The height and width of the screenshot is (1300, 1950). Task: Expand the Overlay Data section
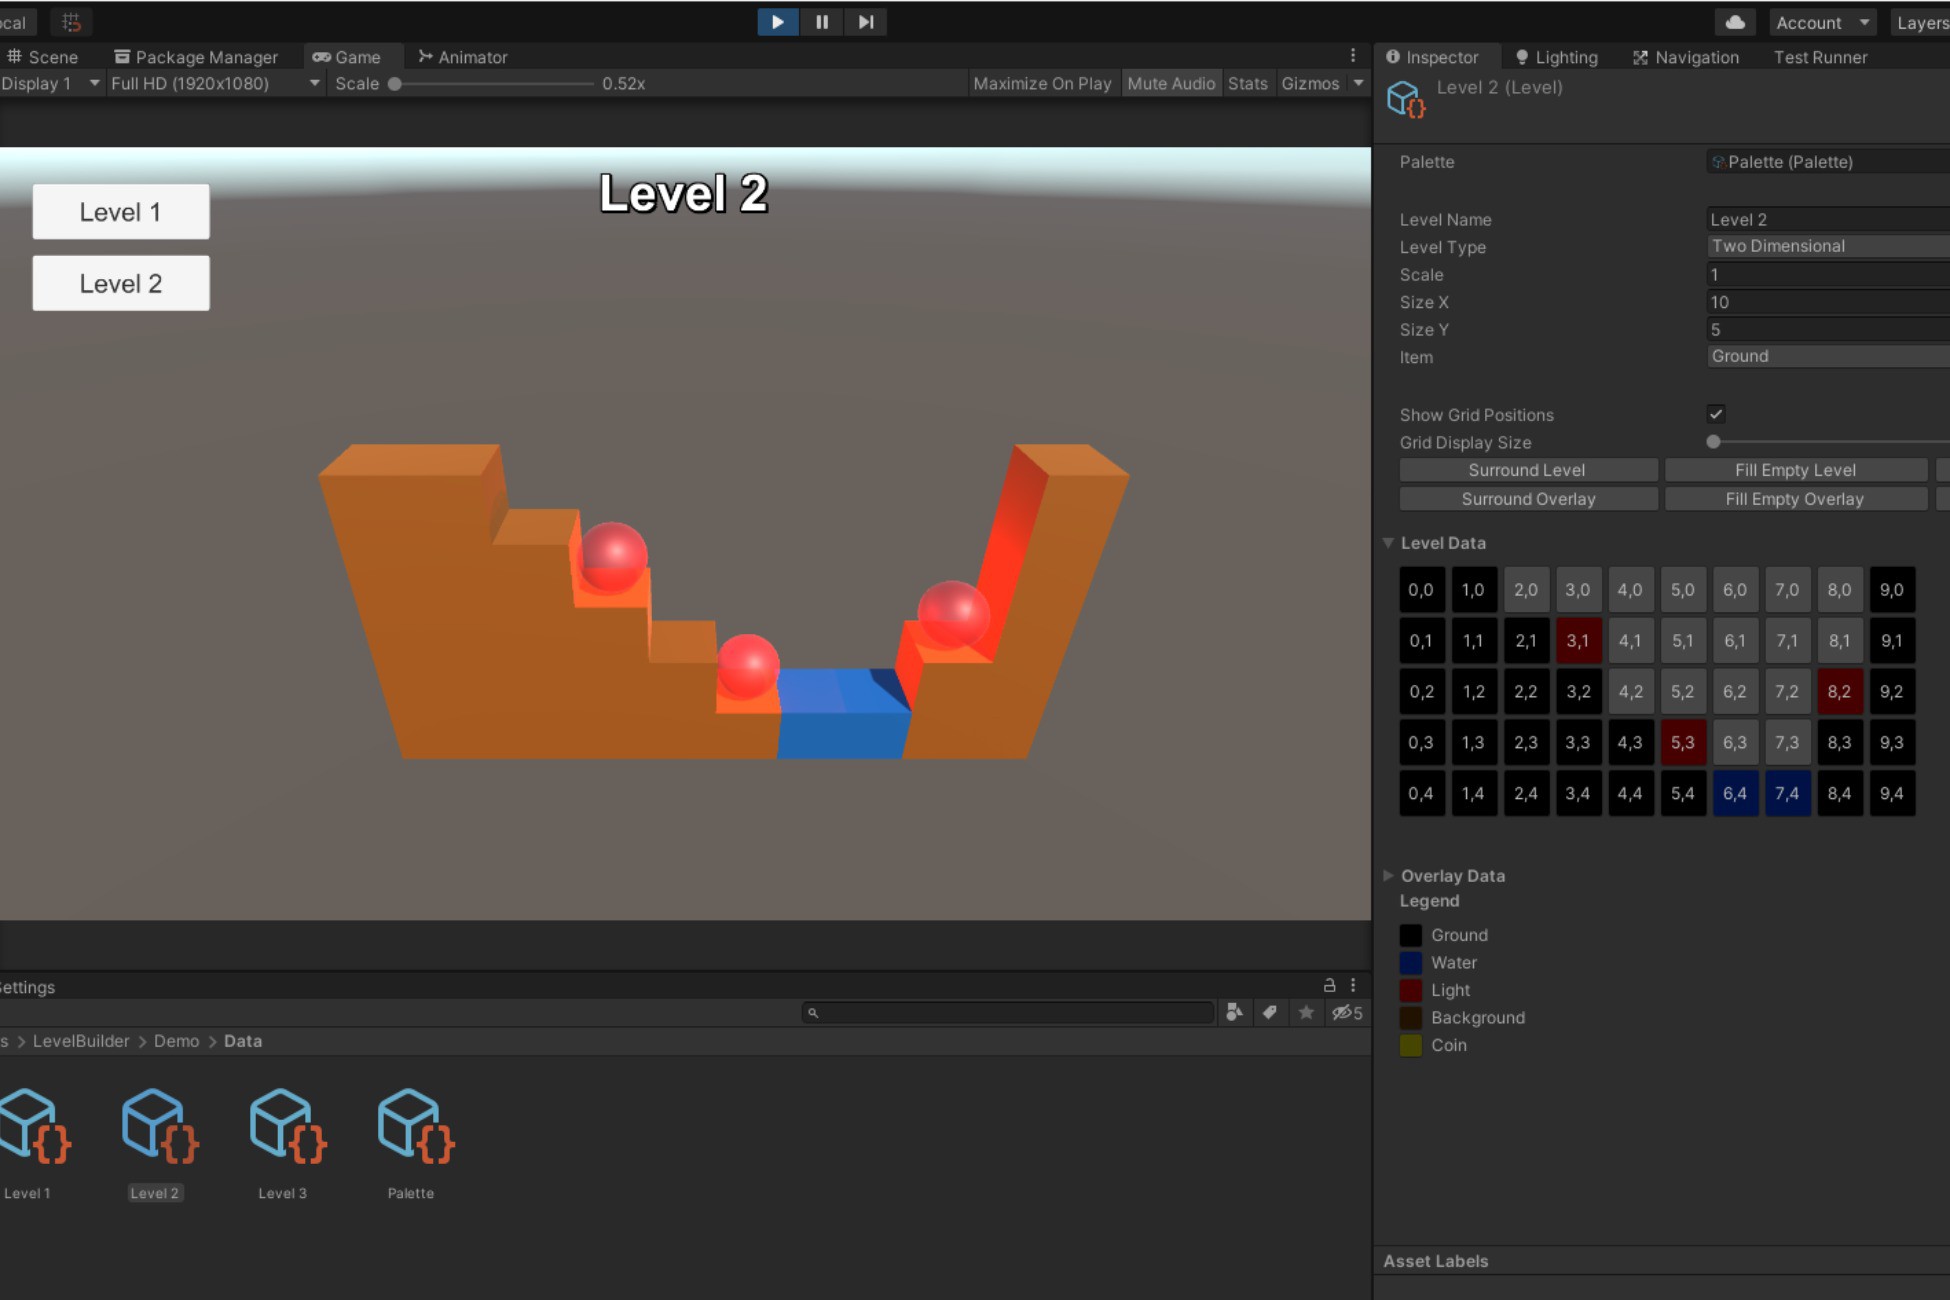[1389, 875]
